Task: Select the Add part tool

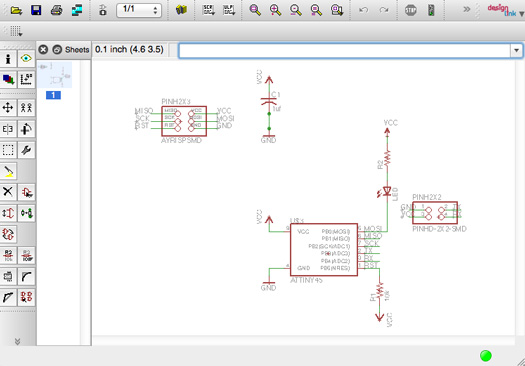Action: click(x=26, y=192)
